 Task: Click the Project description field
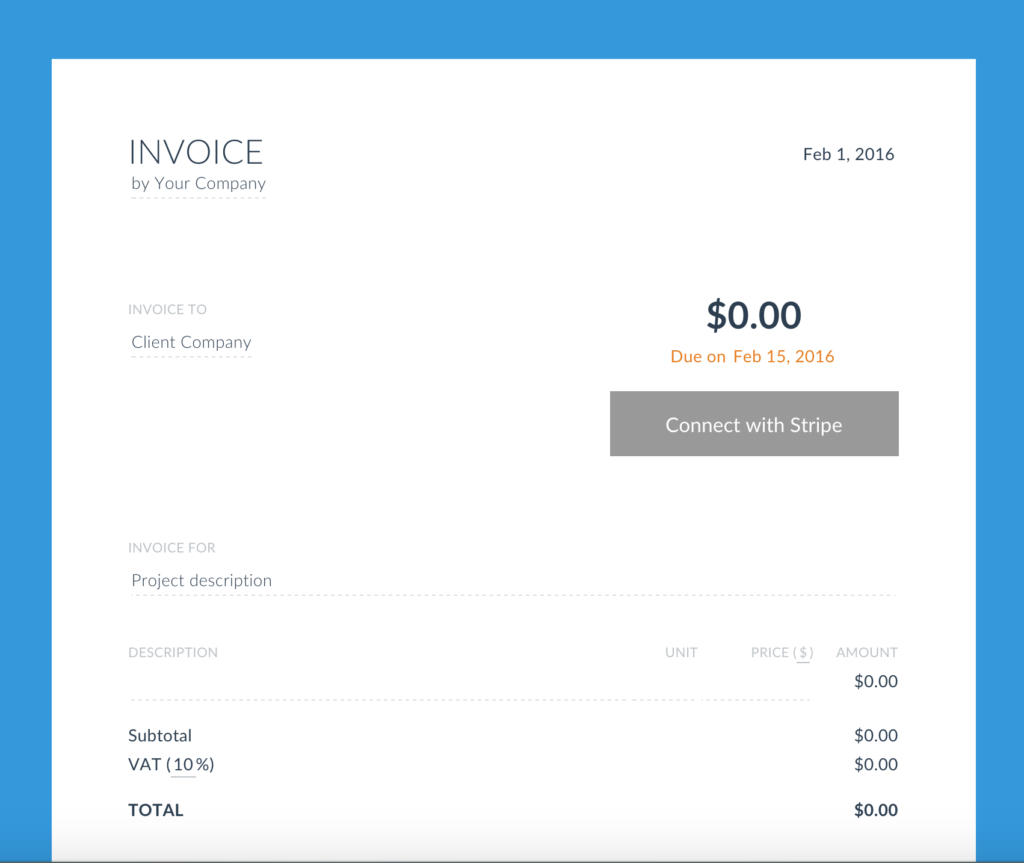(202, 581)
